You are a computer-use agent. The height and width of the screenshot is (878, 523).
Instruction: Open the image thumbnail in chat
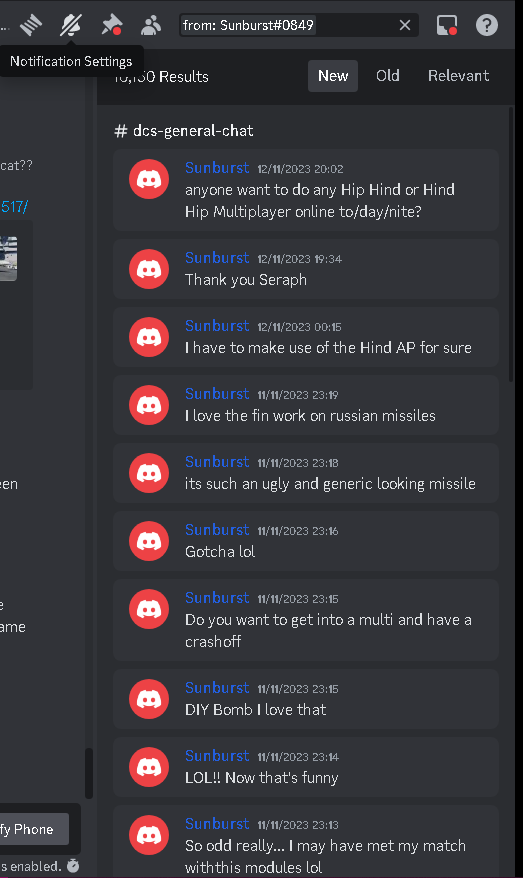[8, 259]
